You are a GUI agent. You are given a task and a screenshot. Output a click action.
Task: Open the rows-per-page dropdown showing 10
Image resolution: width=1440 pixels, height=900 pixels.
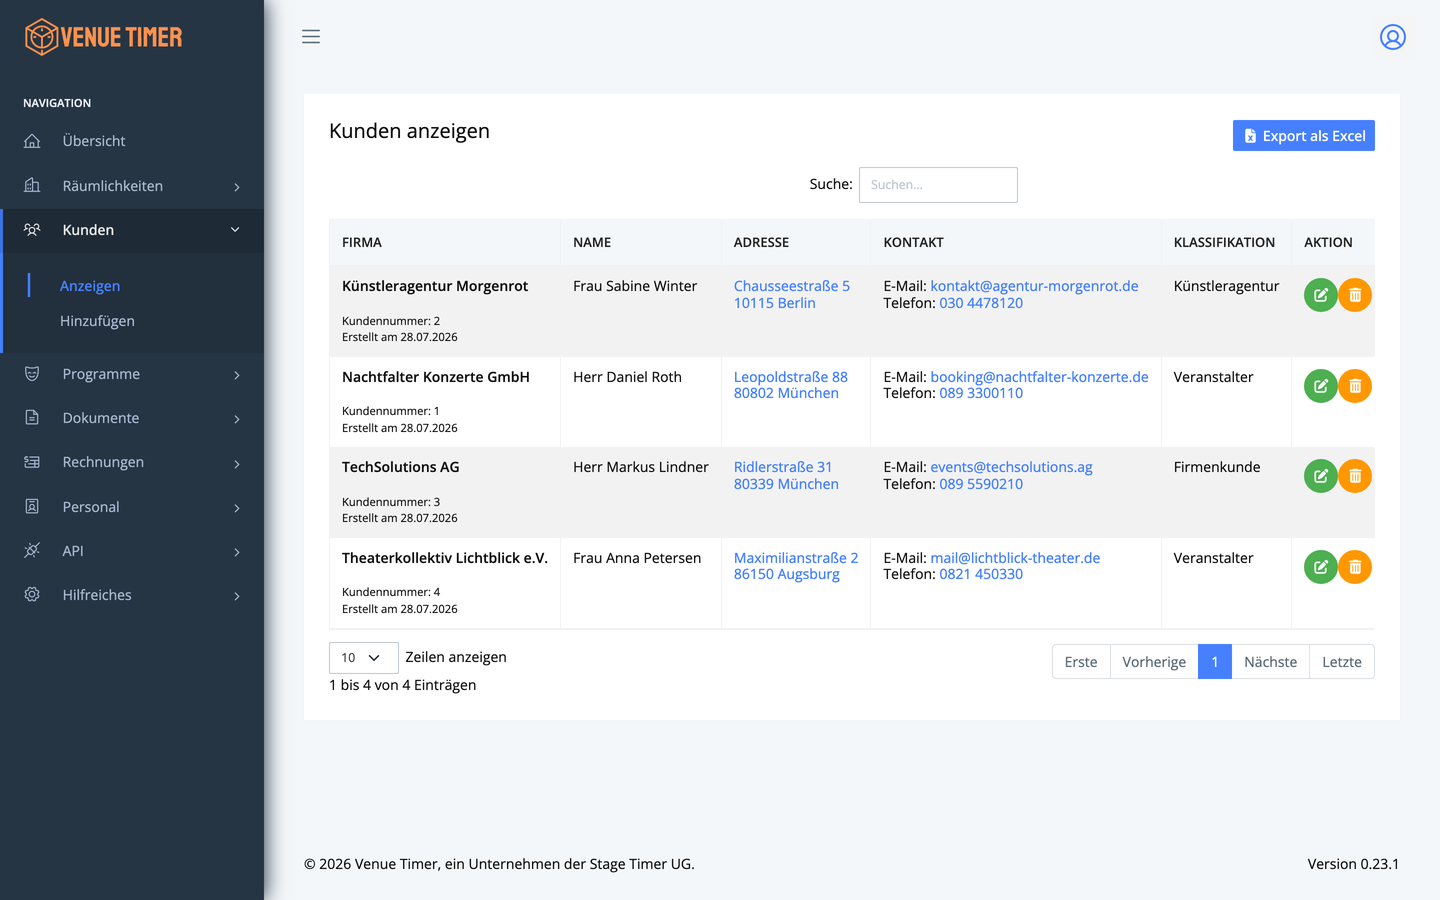click(363, 658)
